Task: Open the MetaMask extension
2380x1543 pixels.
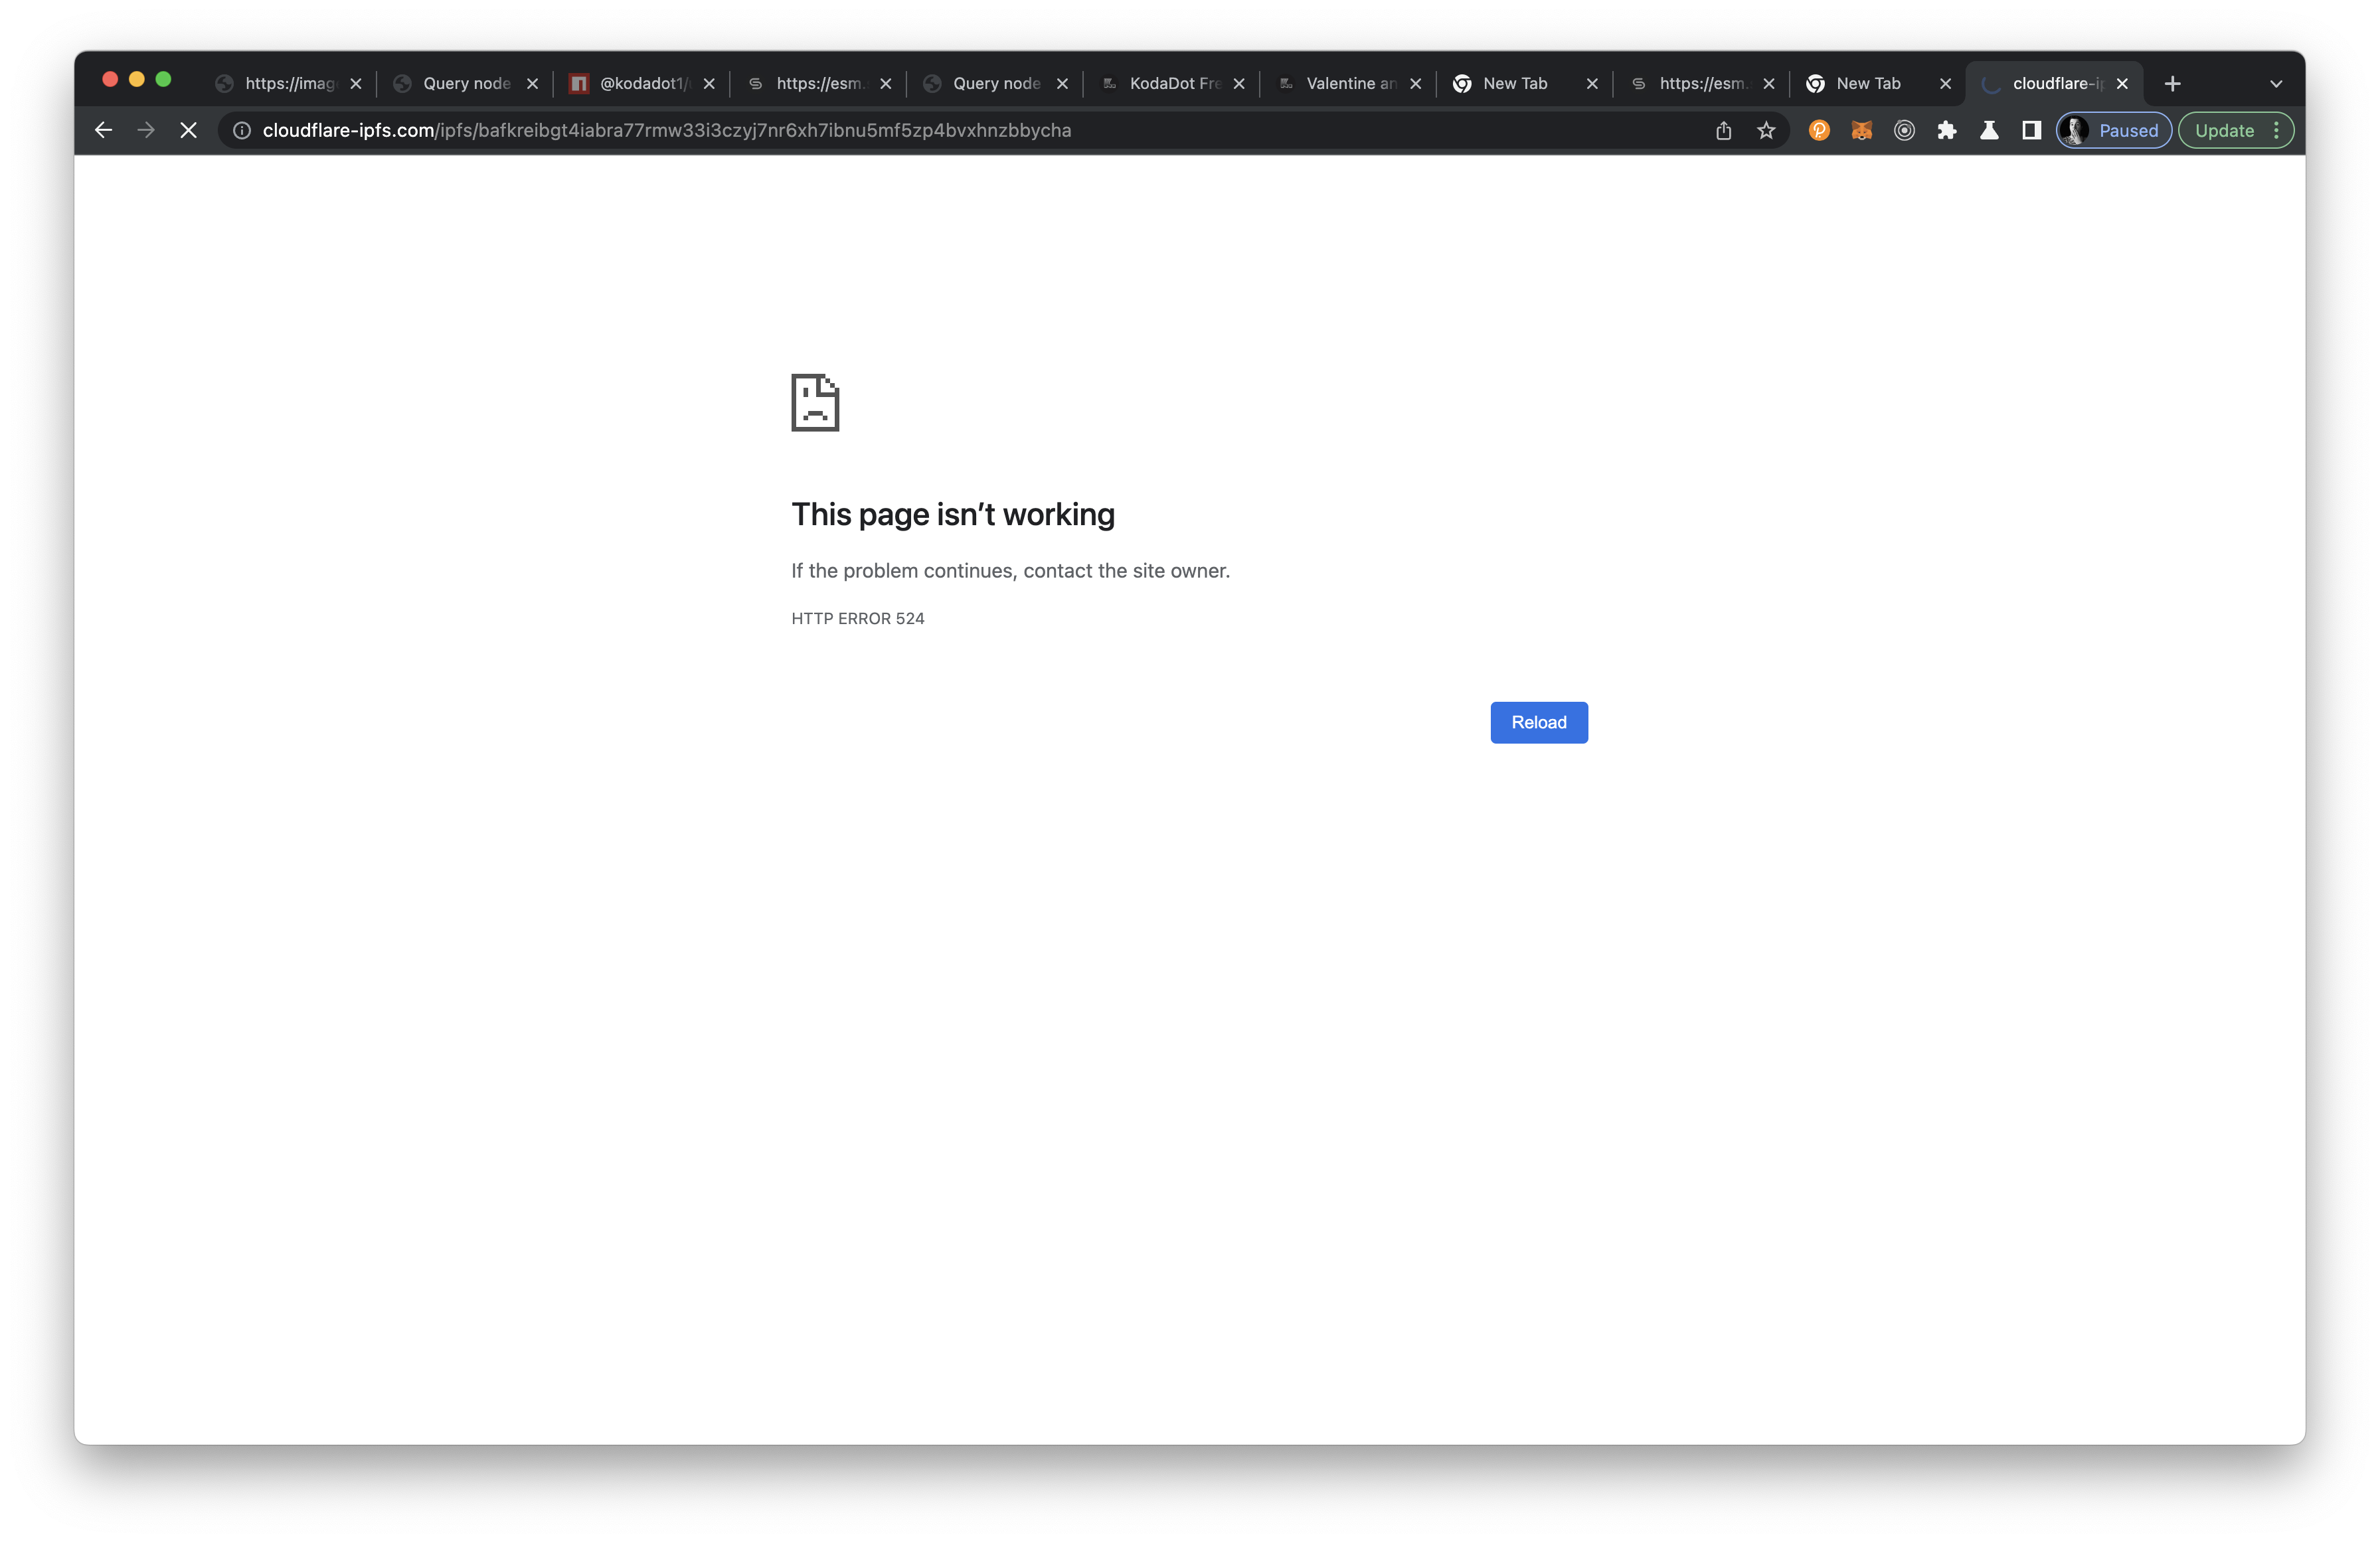Action: [1861, 130]
